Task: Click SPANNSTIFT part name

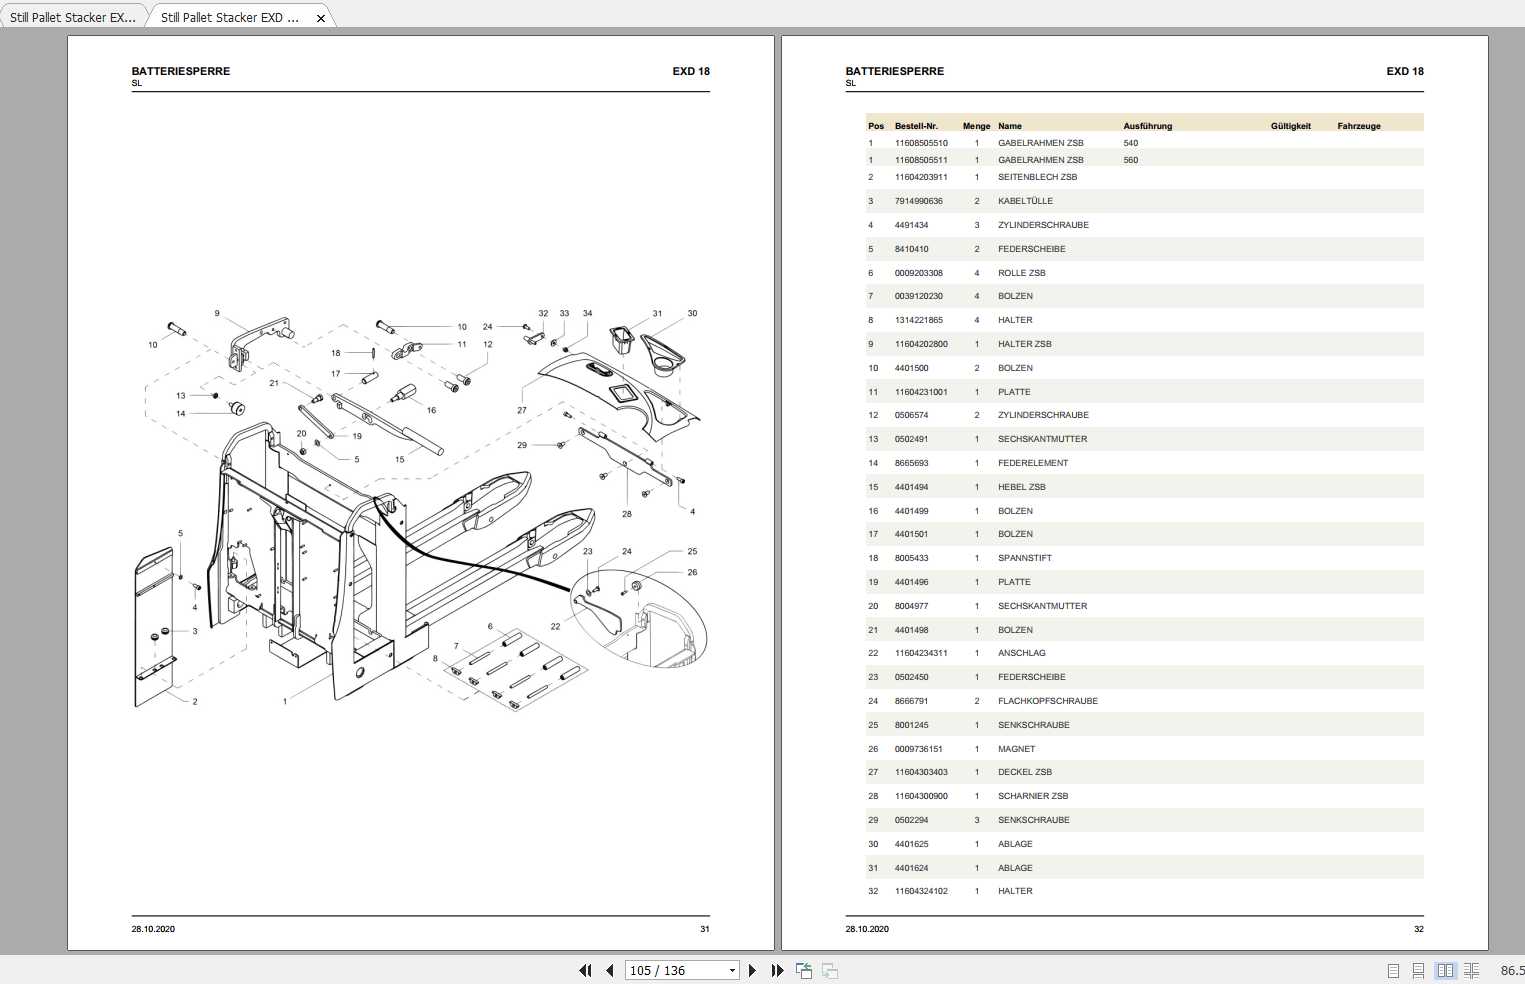Action: (x=1024, y=558)
